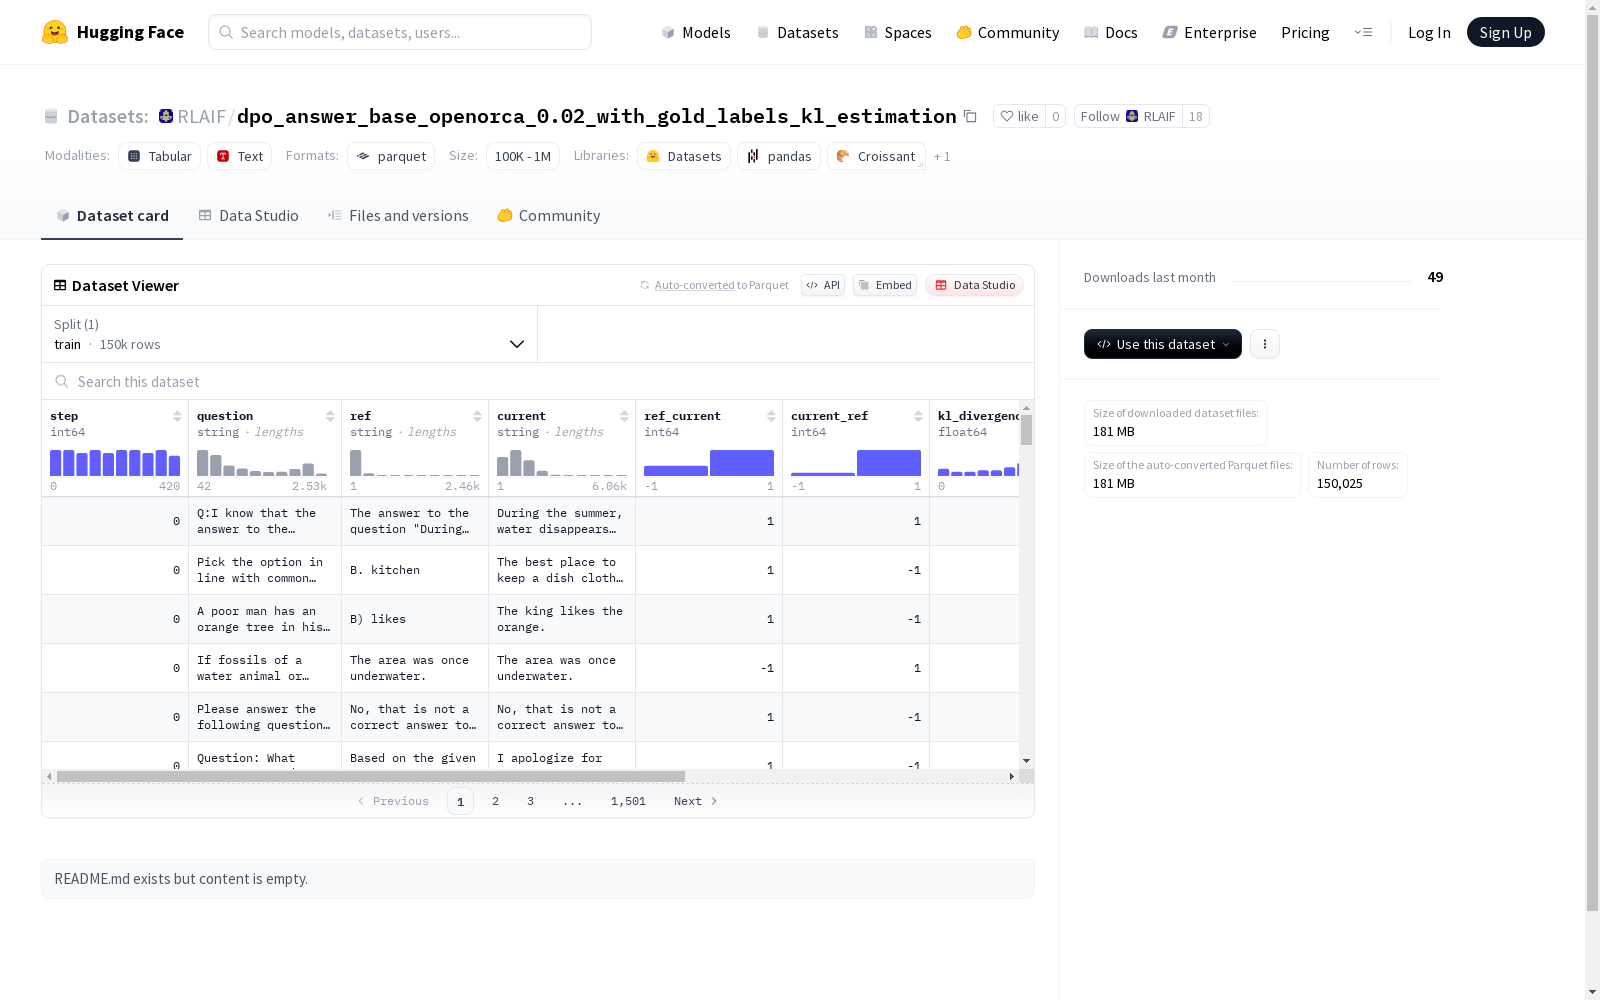Click the ref_current column histogram

709,462
